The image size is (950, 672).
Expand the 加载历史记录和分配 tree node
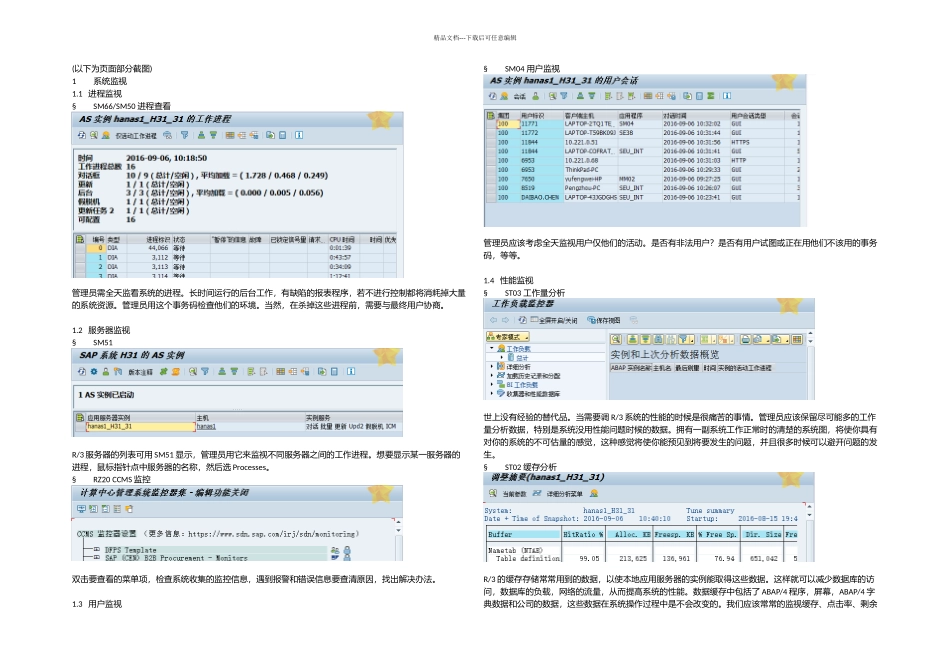[491, 376]
